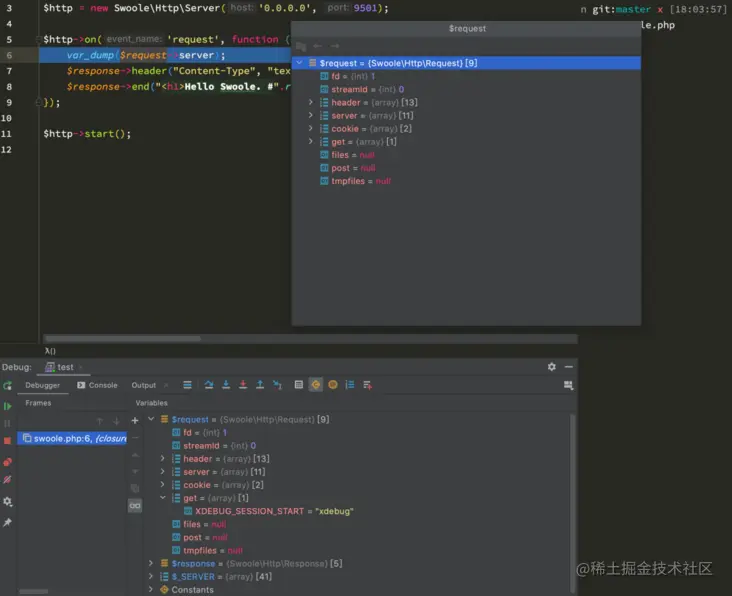
Task: Expand $_SERVER in Variables panel
Action: pos(151,576)
